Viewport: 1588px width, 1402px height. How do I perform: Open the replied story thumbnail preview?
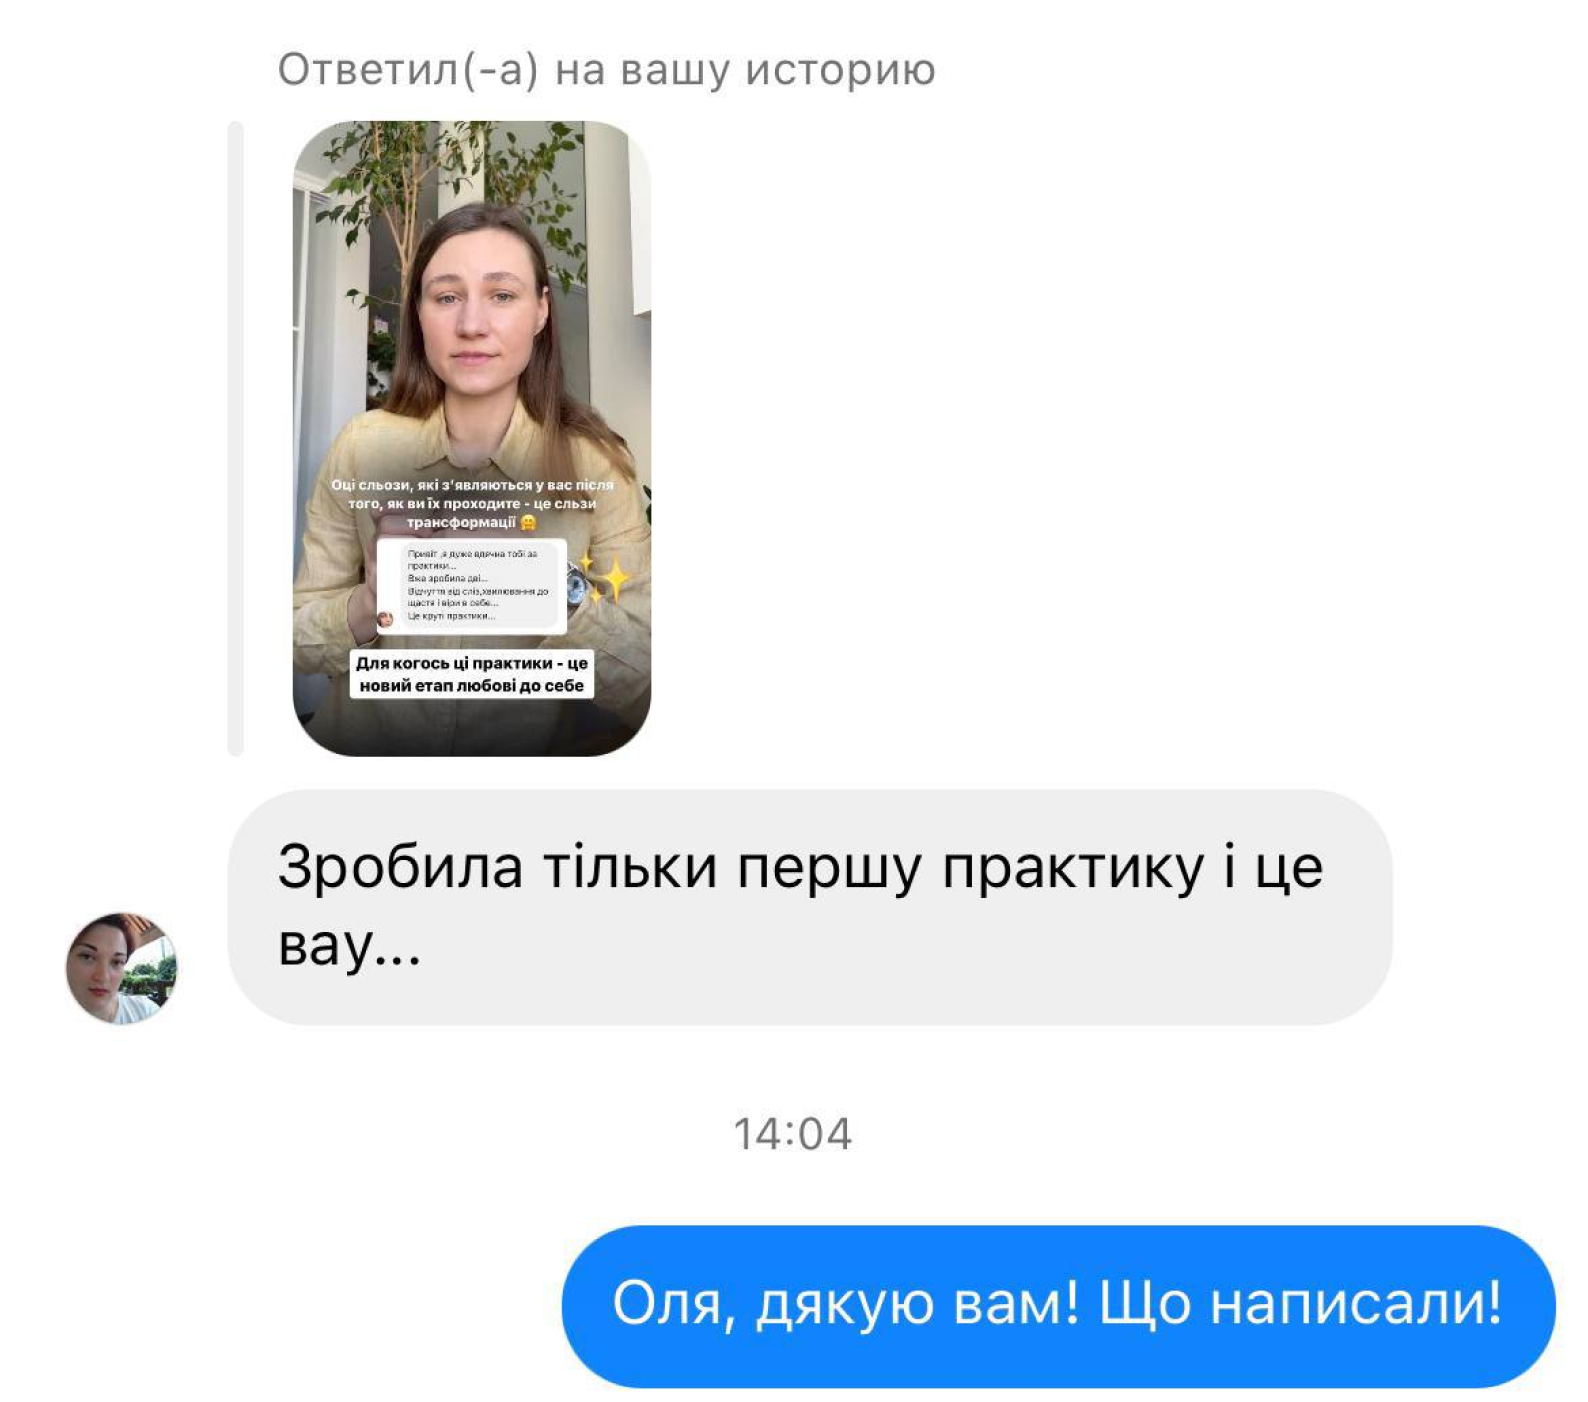471,438
